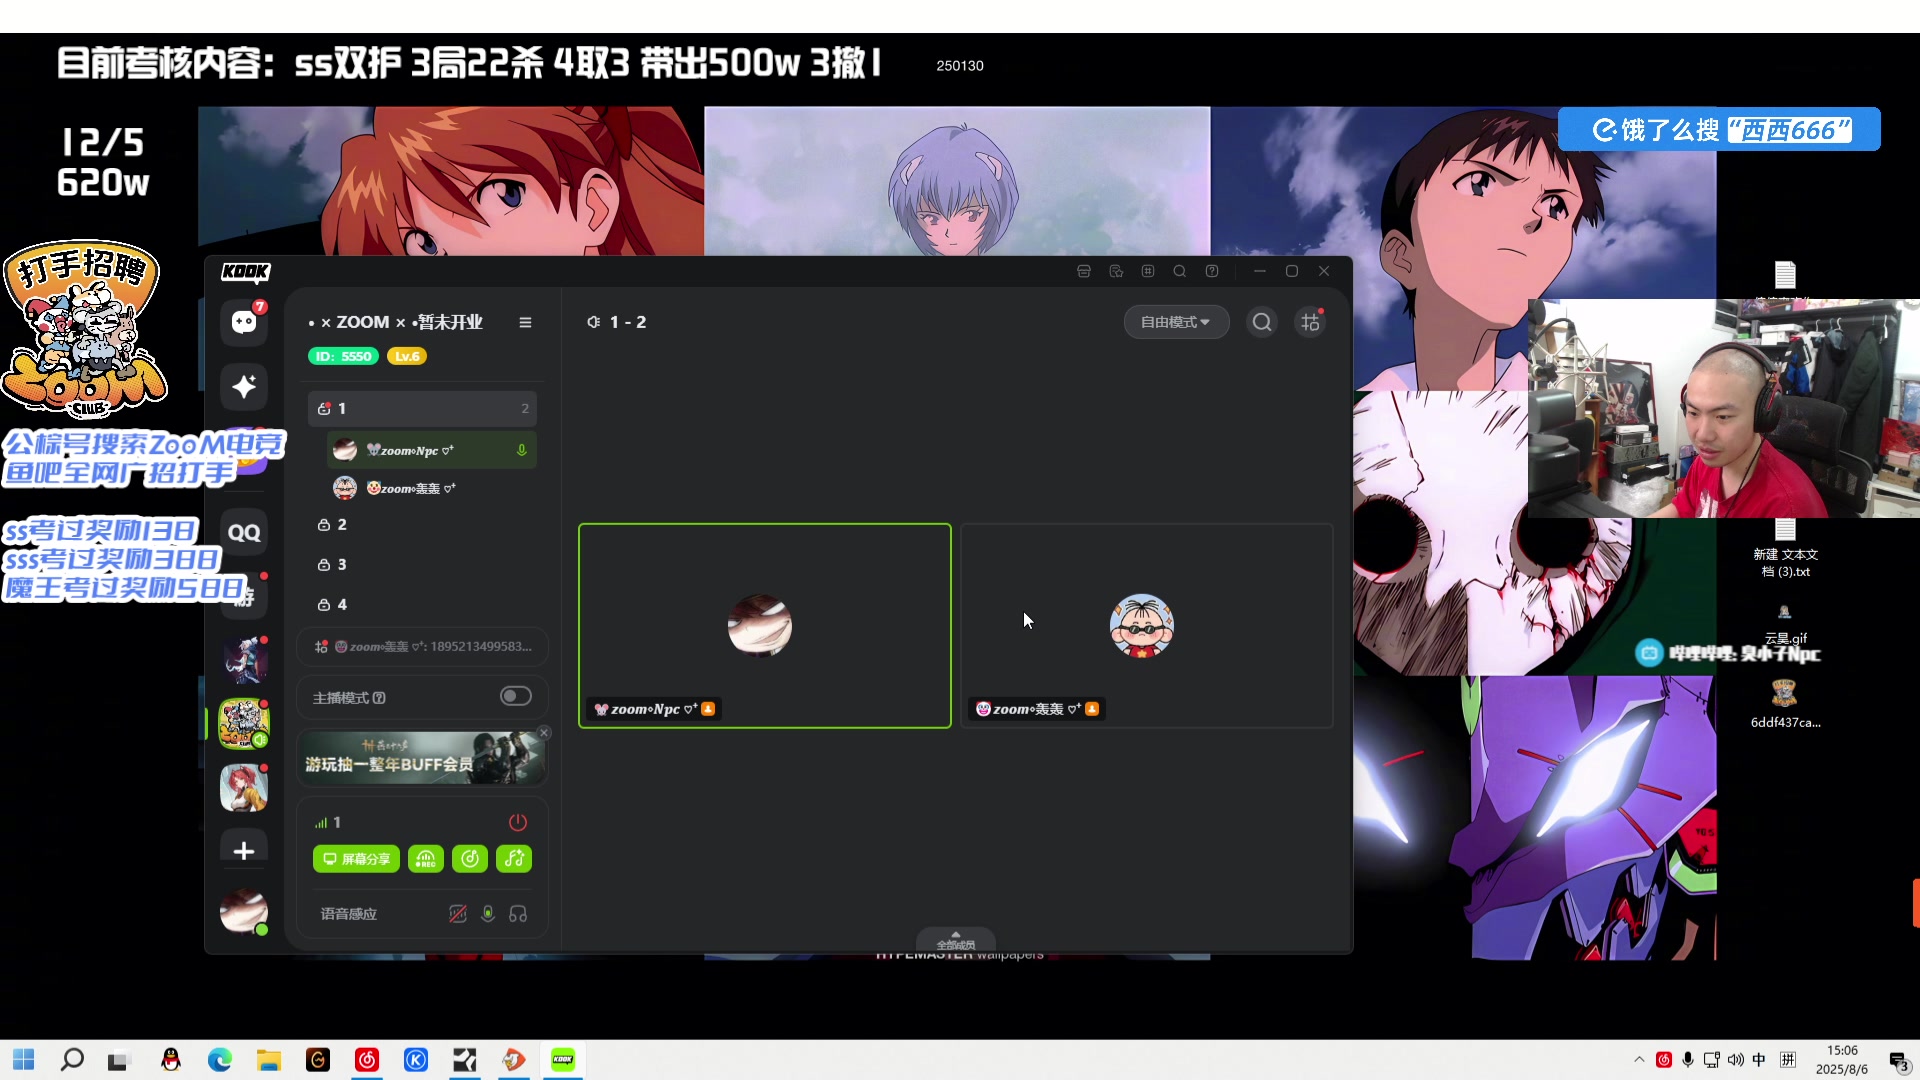Click the ID: 5550 badge

click(343, 356)
